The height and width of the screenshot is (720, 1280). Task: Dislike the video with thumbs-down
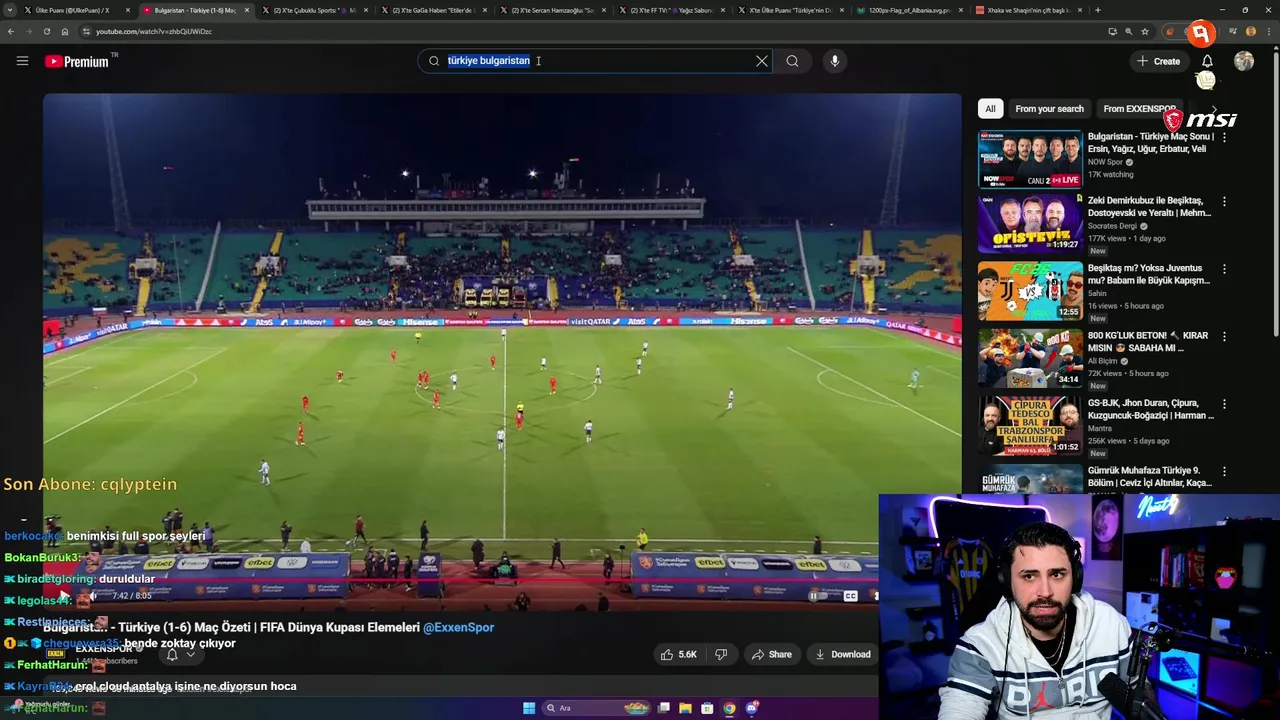coord(721,654)
